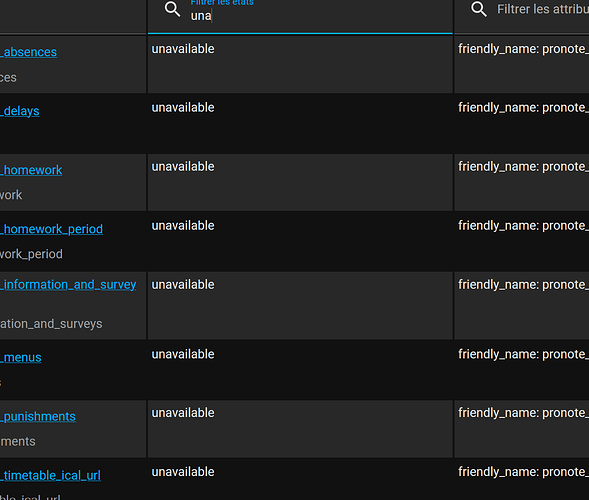
Task: Open the _timetable_ical_url entity link
Action: point(50,475)
